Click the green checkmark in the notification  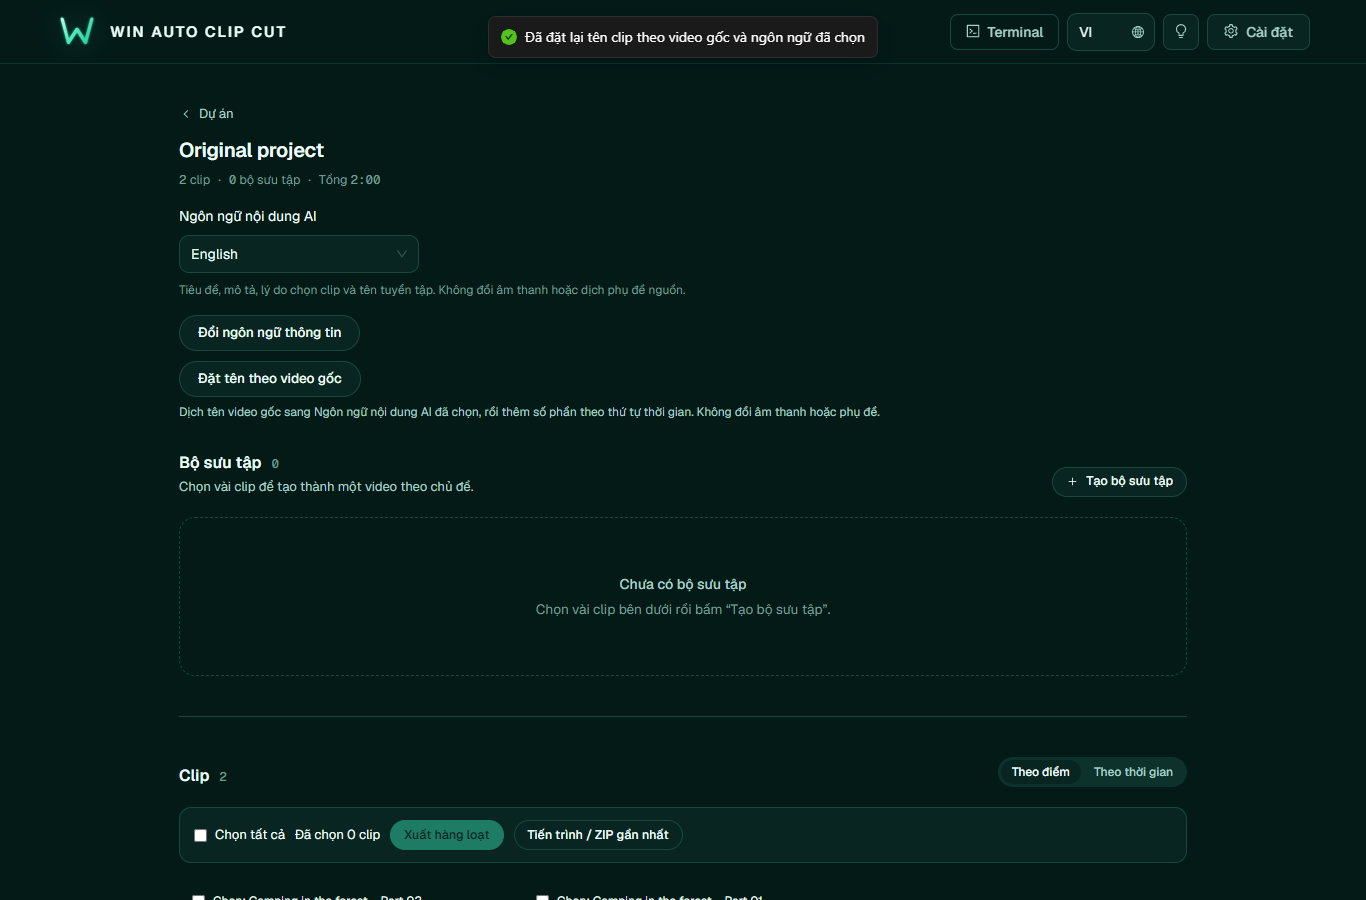pyautogui.click(x=509, y=37)
